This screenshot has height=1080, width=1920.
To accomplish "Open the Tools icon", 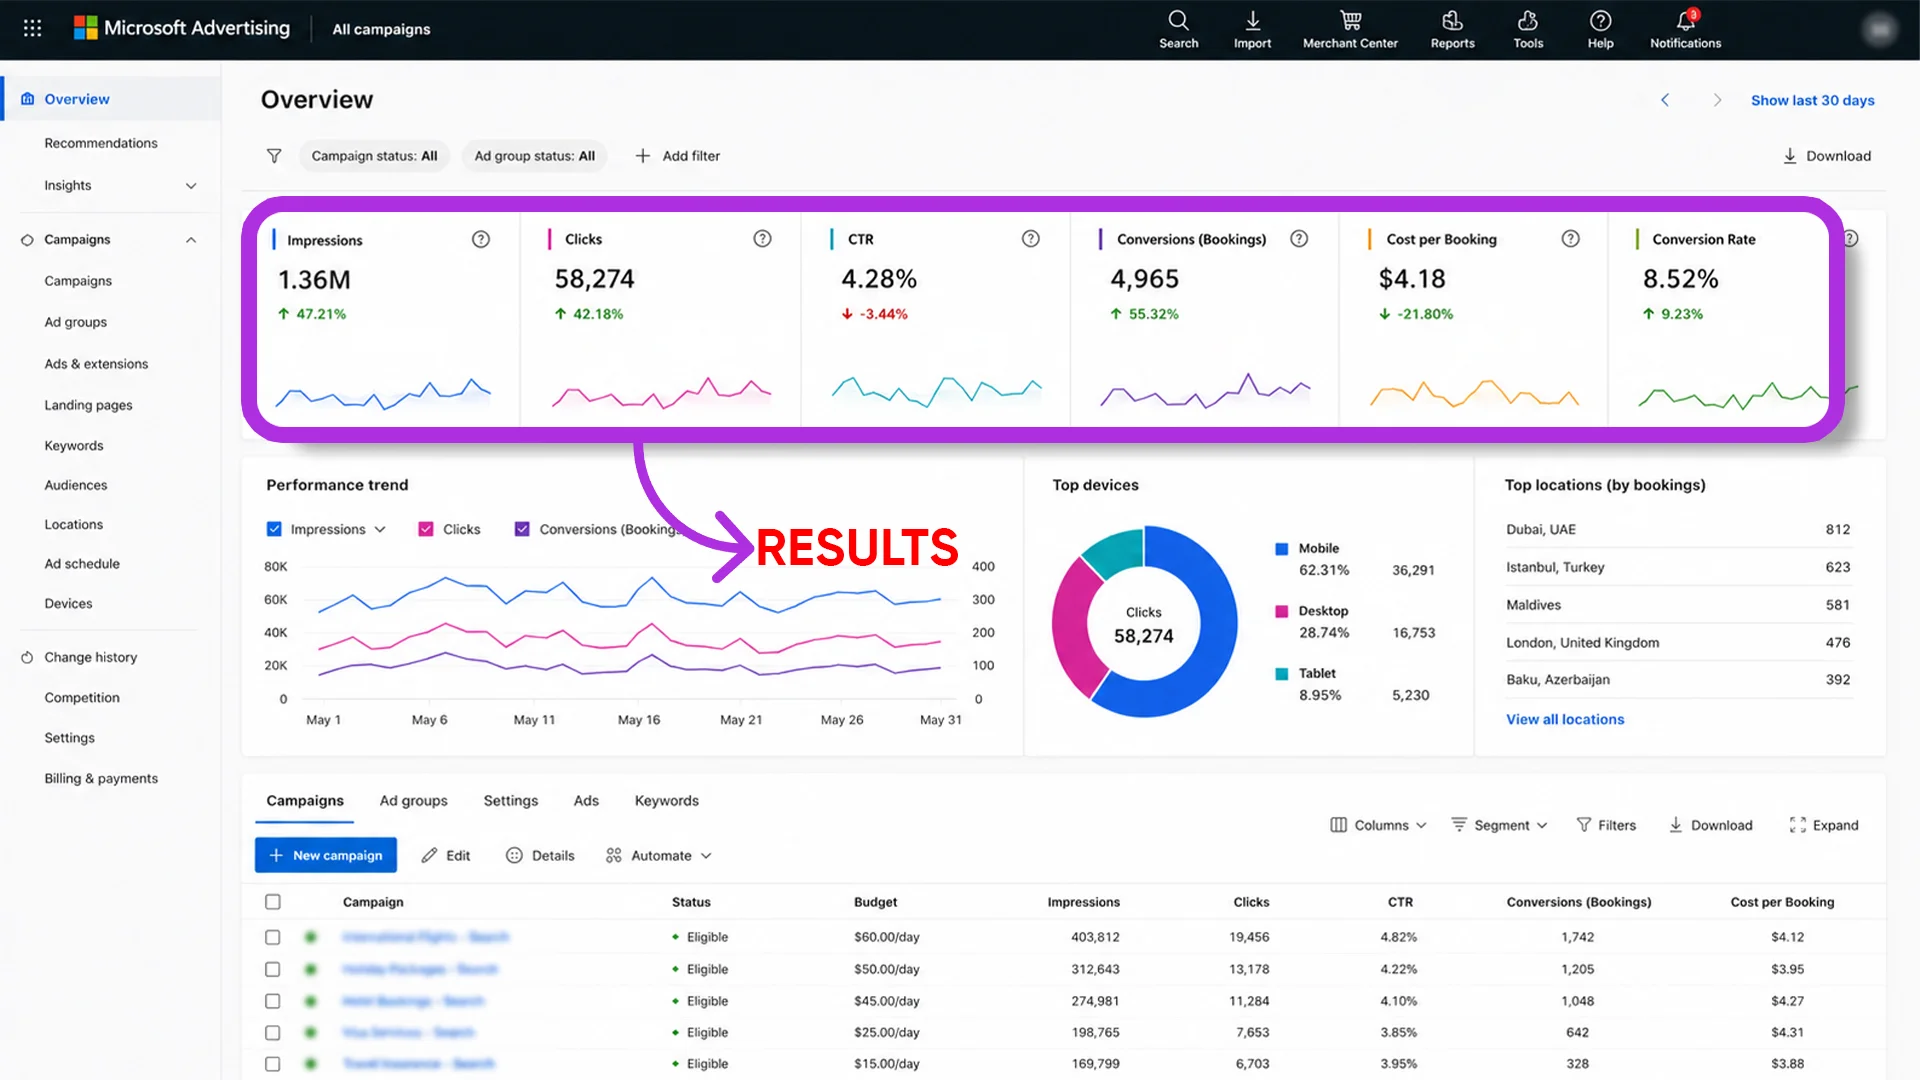I will (1528, 20).
